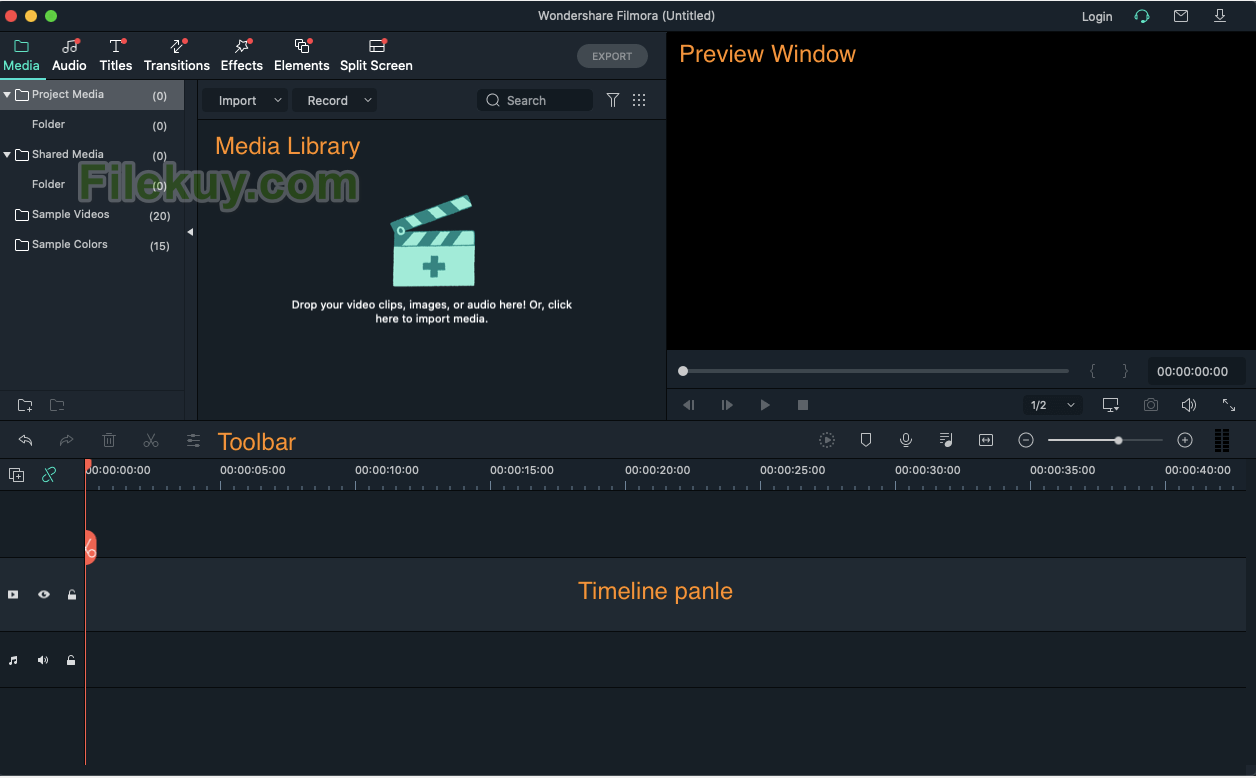The height and width of the screenshot is (778, 1256).
Task: Click the Redo arrow in the toolbar
Action: coord(67,440)
